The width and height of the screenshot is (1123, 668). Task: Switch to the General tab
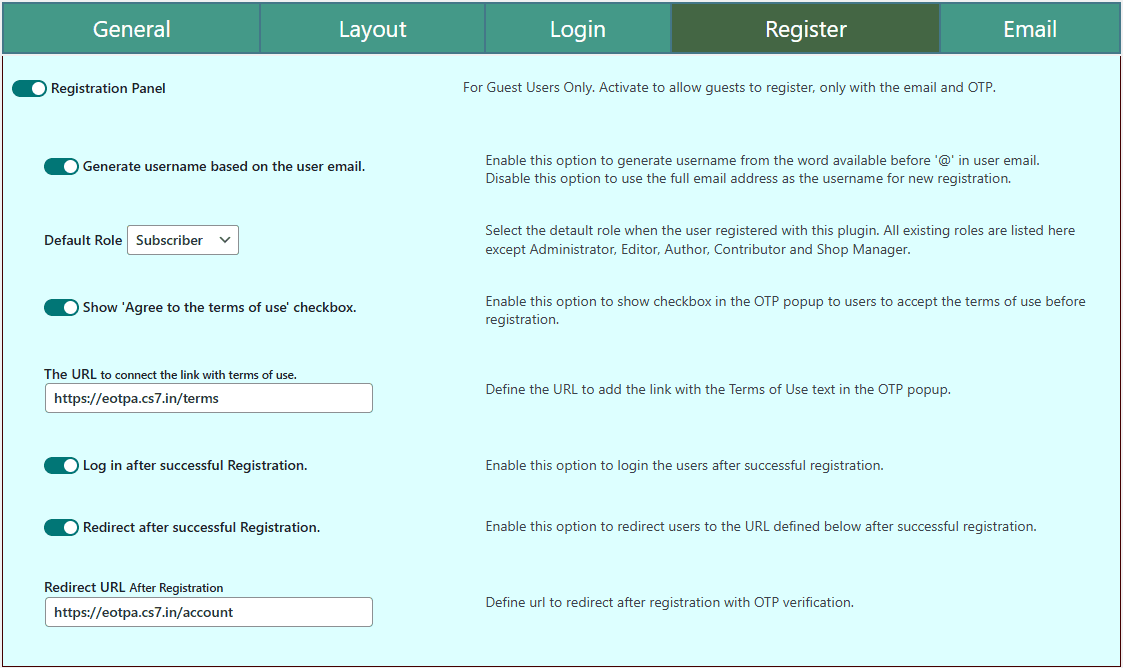point(131,29)
